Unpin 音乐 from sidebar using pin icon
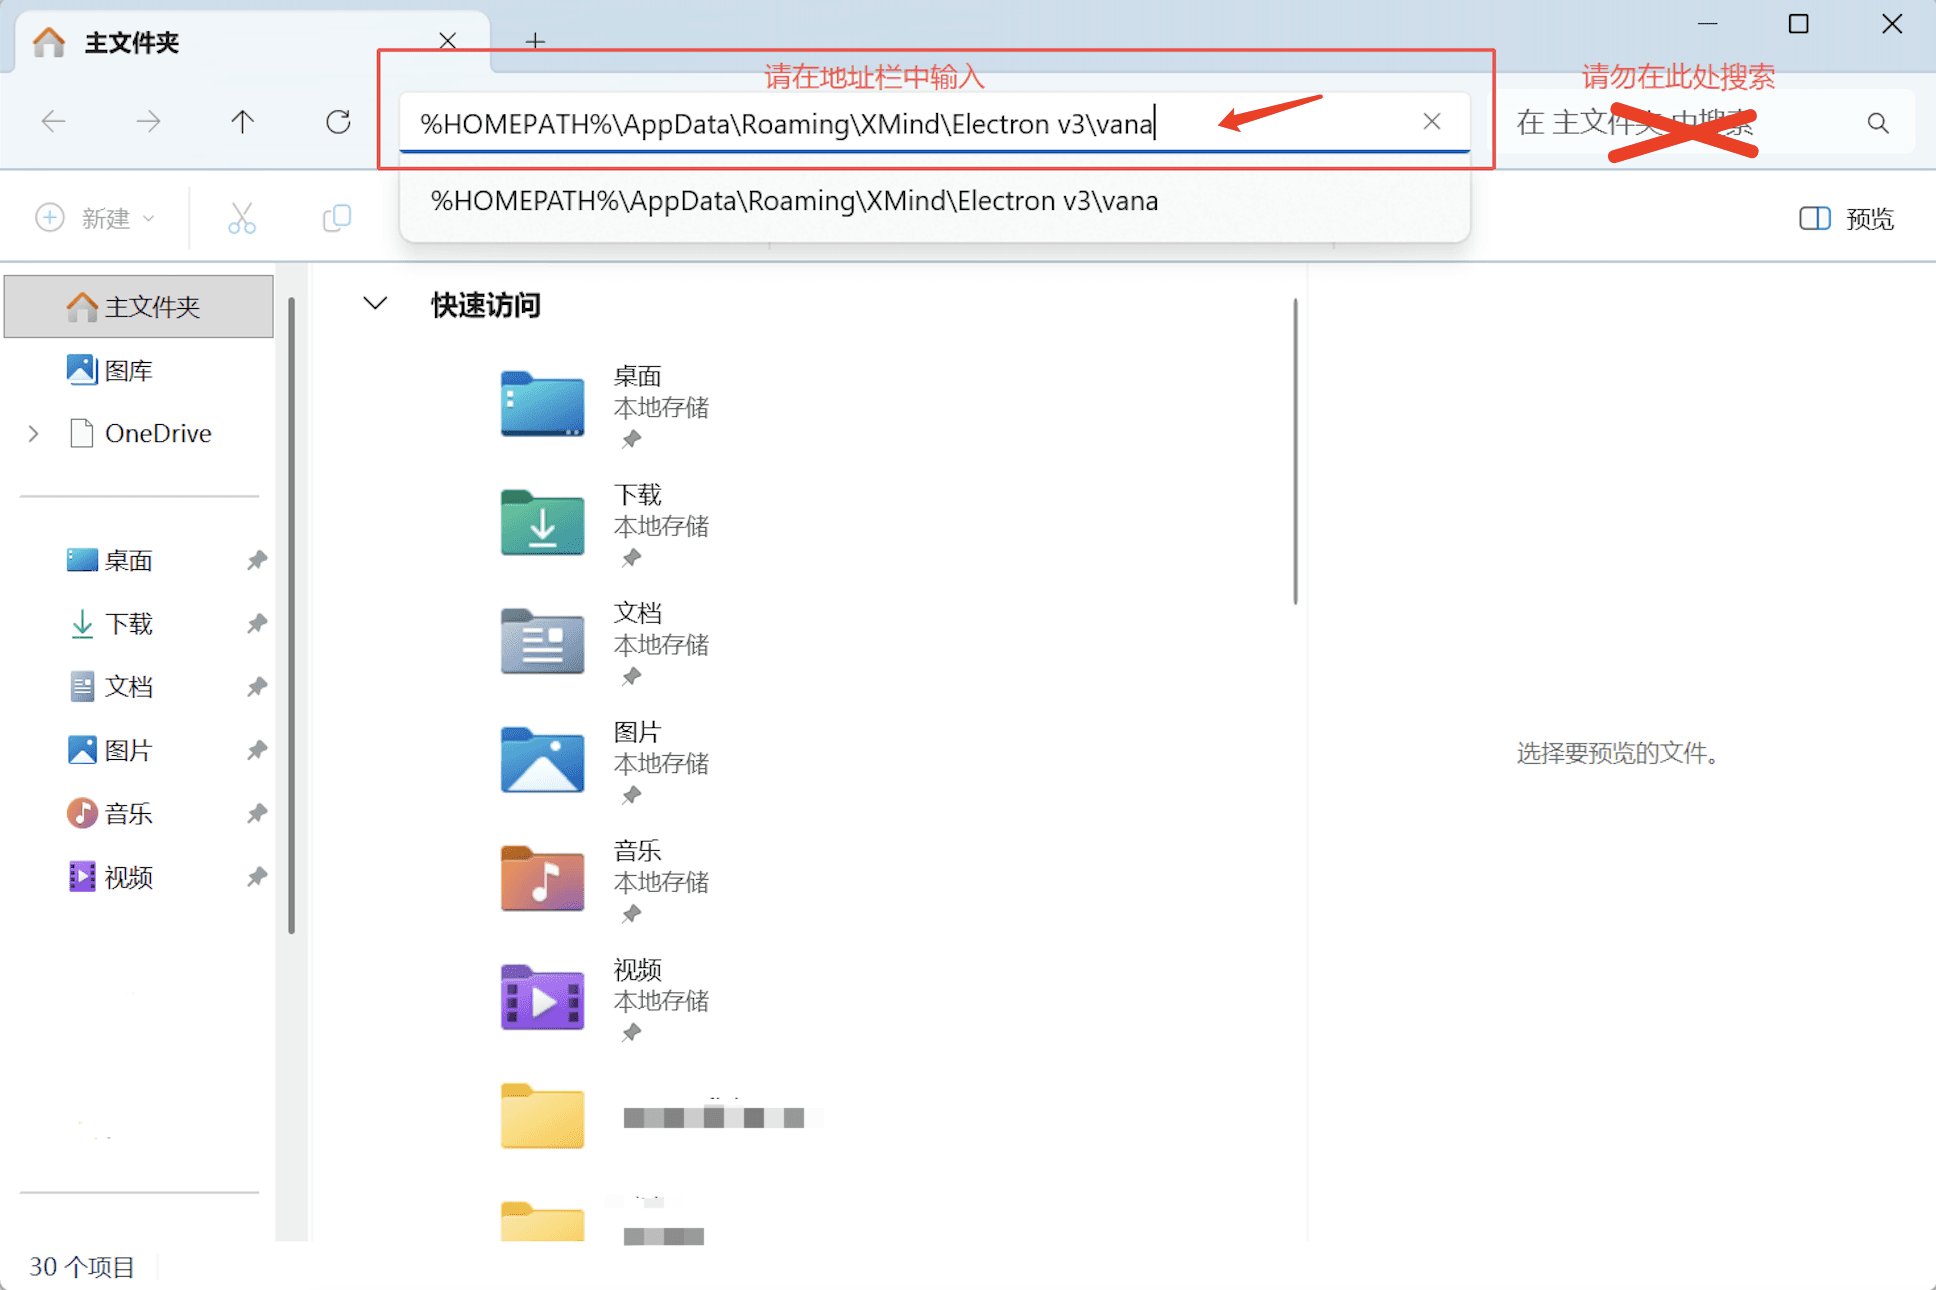The width and height of the screenshot is (1936, 1290). click(257, 813)
